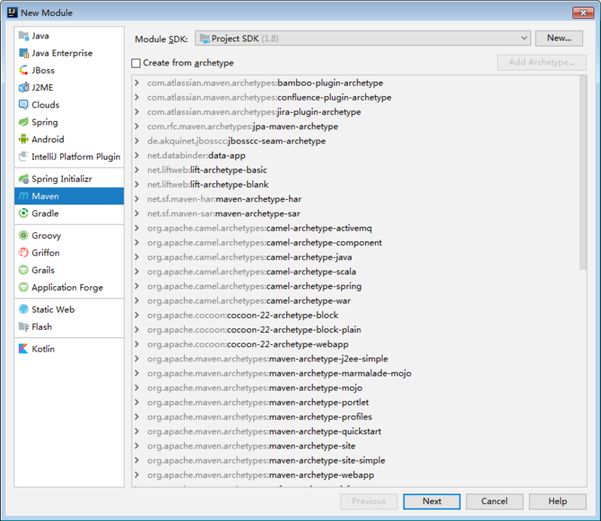Expand the lift-archetype-basic node
Screen dimensions: 601x521
point(136,170)
